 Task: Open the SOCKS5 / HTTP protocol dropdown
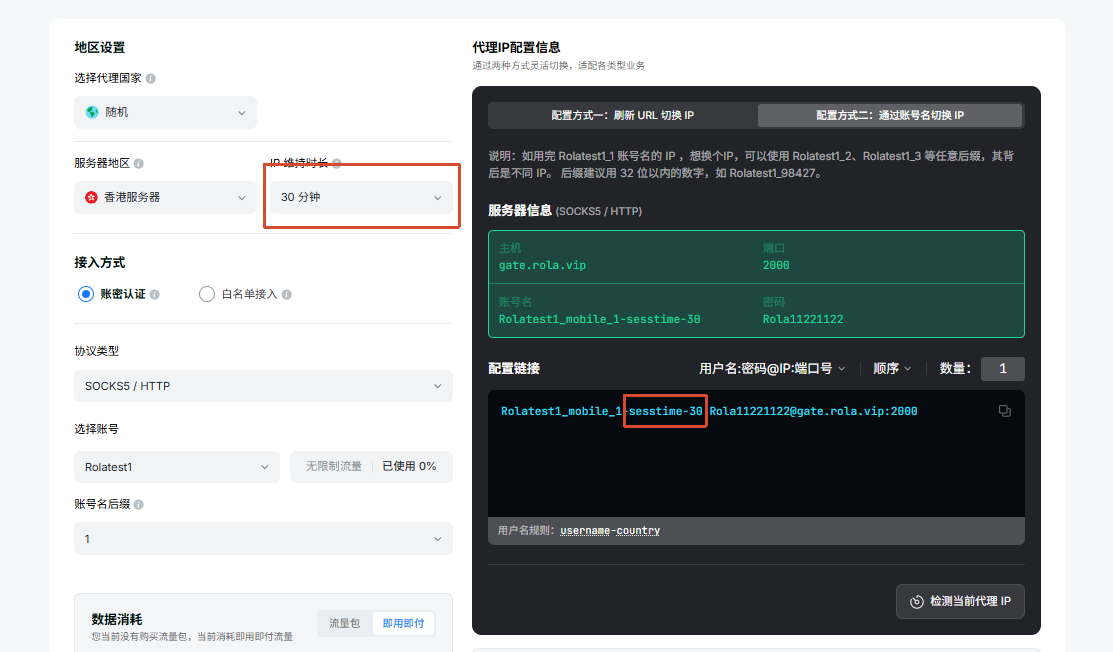[x=263, y=386]
